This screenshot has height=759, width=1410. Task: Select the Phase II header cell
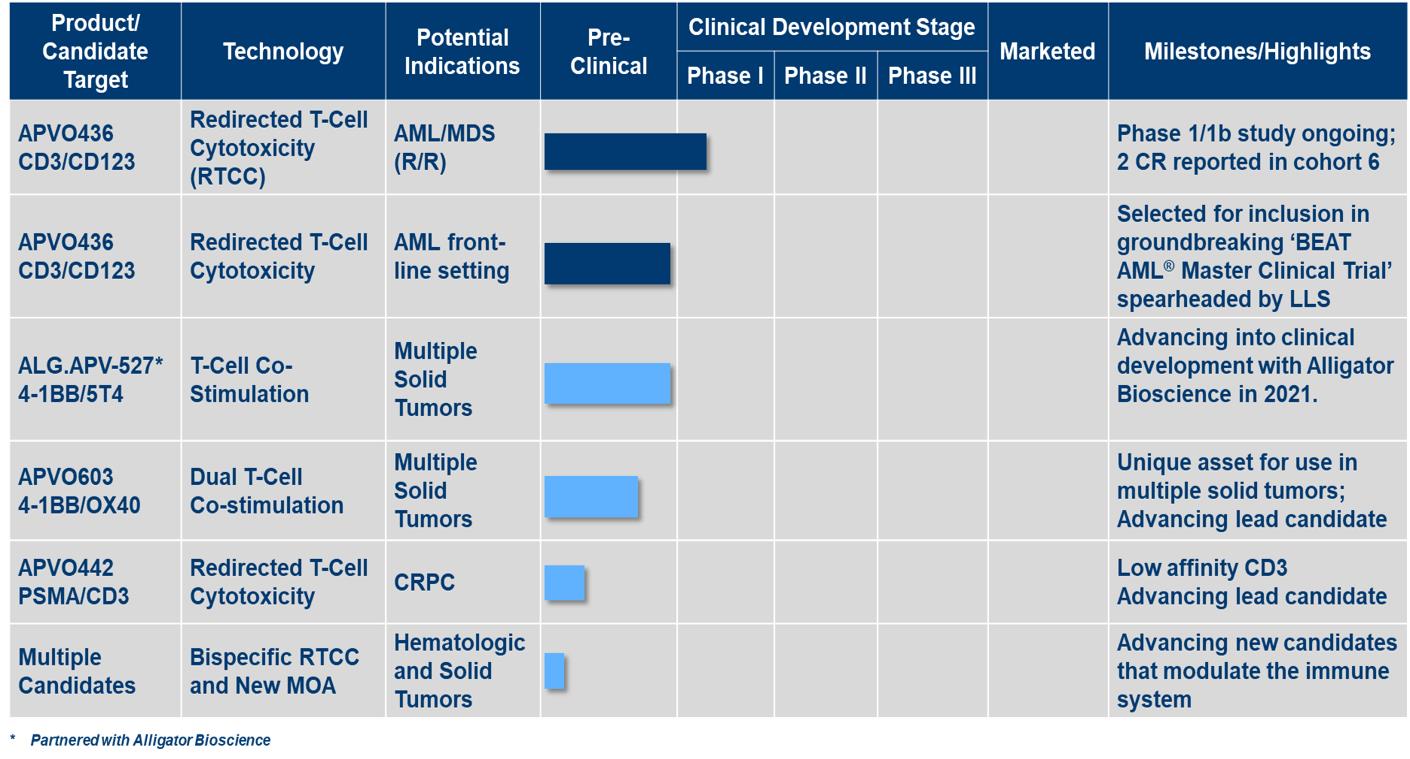click(x=825, y=76)
